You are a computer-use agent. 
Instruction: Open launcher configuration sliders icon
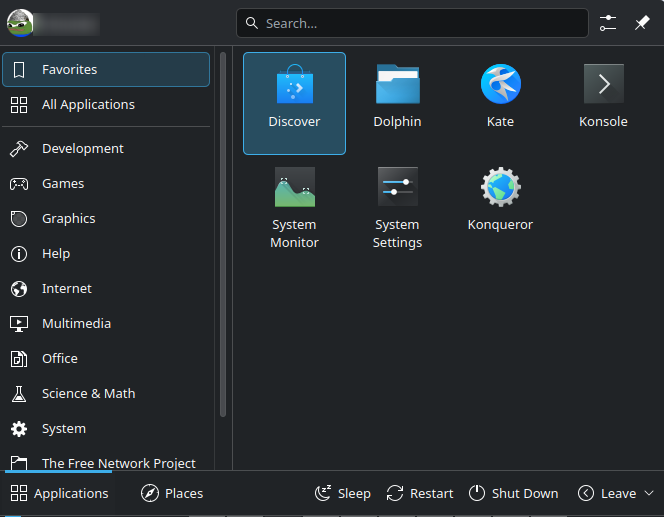[608, 23]
